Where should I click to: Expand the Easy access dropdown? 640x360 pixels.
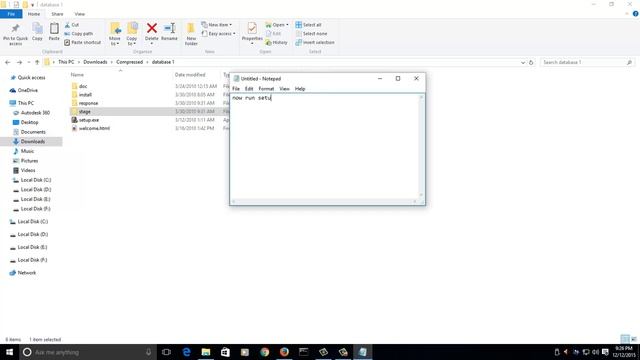point(218,33)
